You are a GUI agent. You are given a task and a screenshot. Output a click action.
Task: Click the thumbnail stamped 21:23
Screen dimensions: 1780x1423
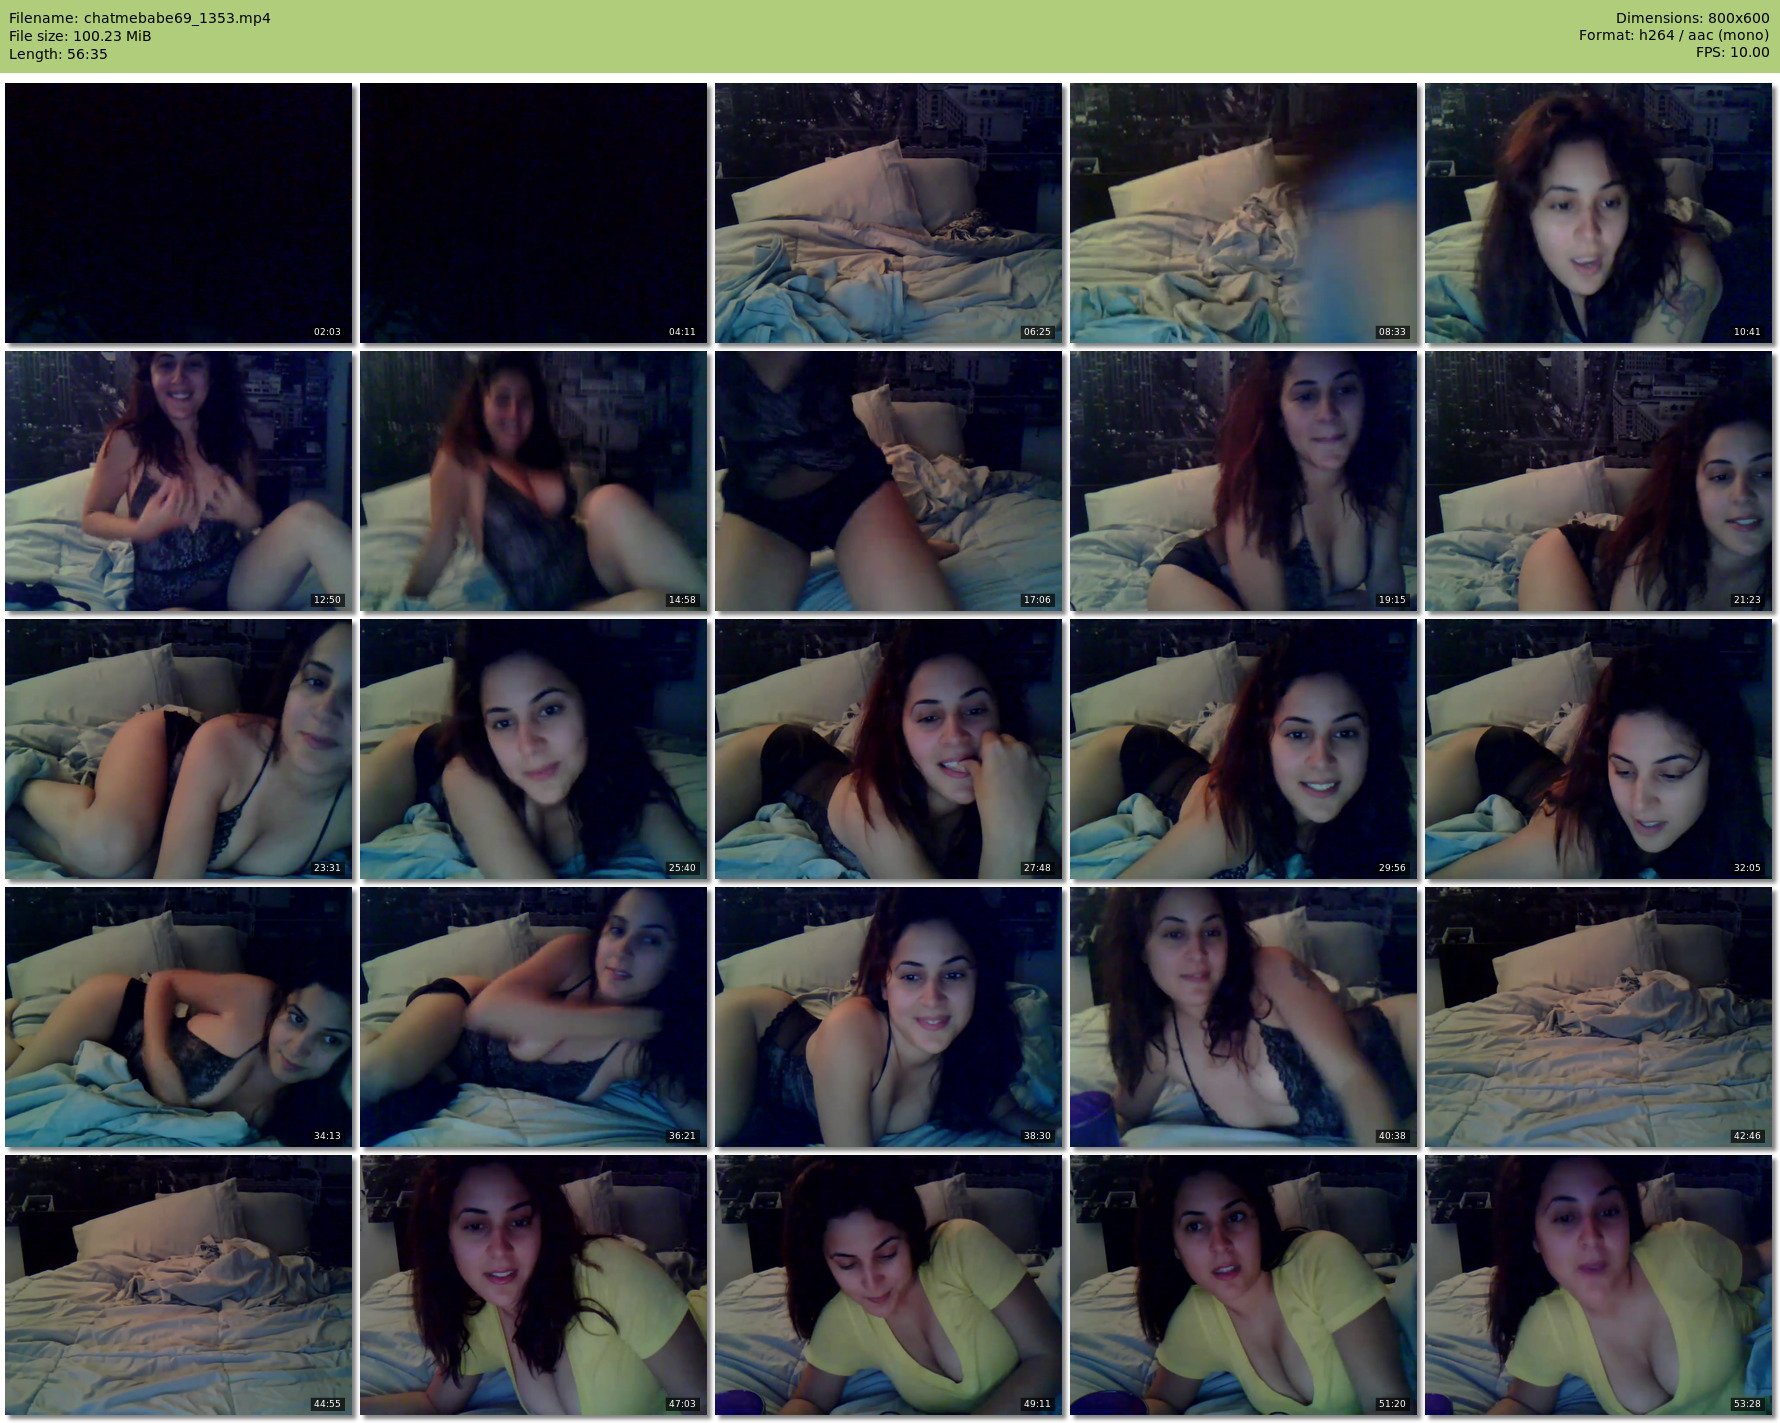pyautogui.click(x=1598, y=481)
